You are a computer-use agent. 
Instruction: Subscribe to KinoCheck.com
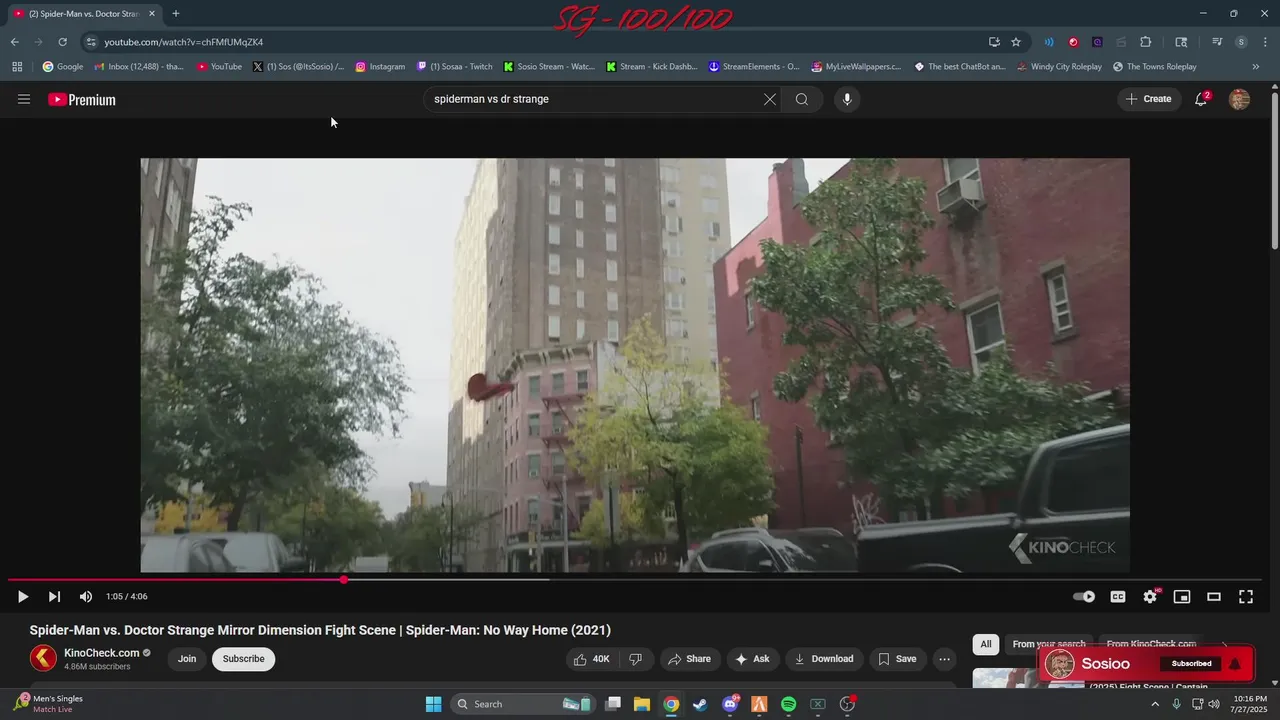pos(243,659)
